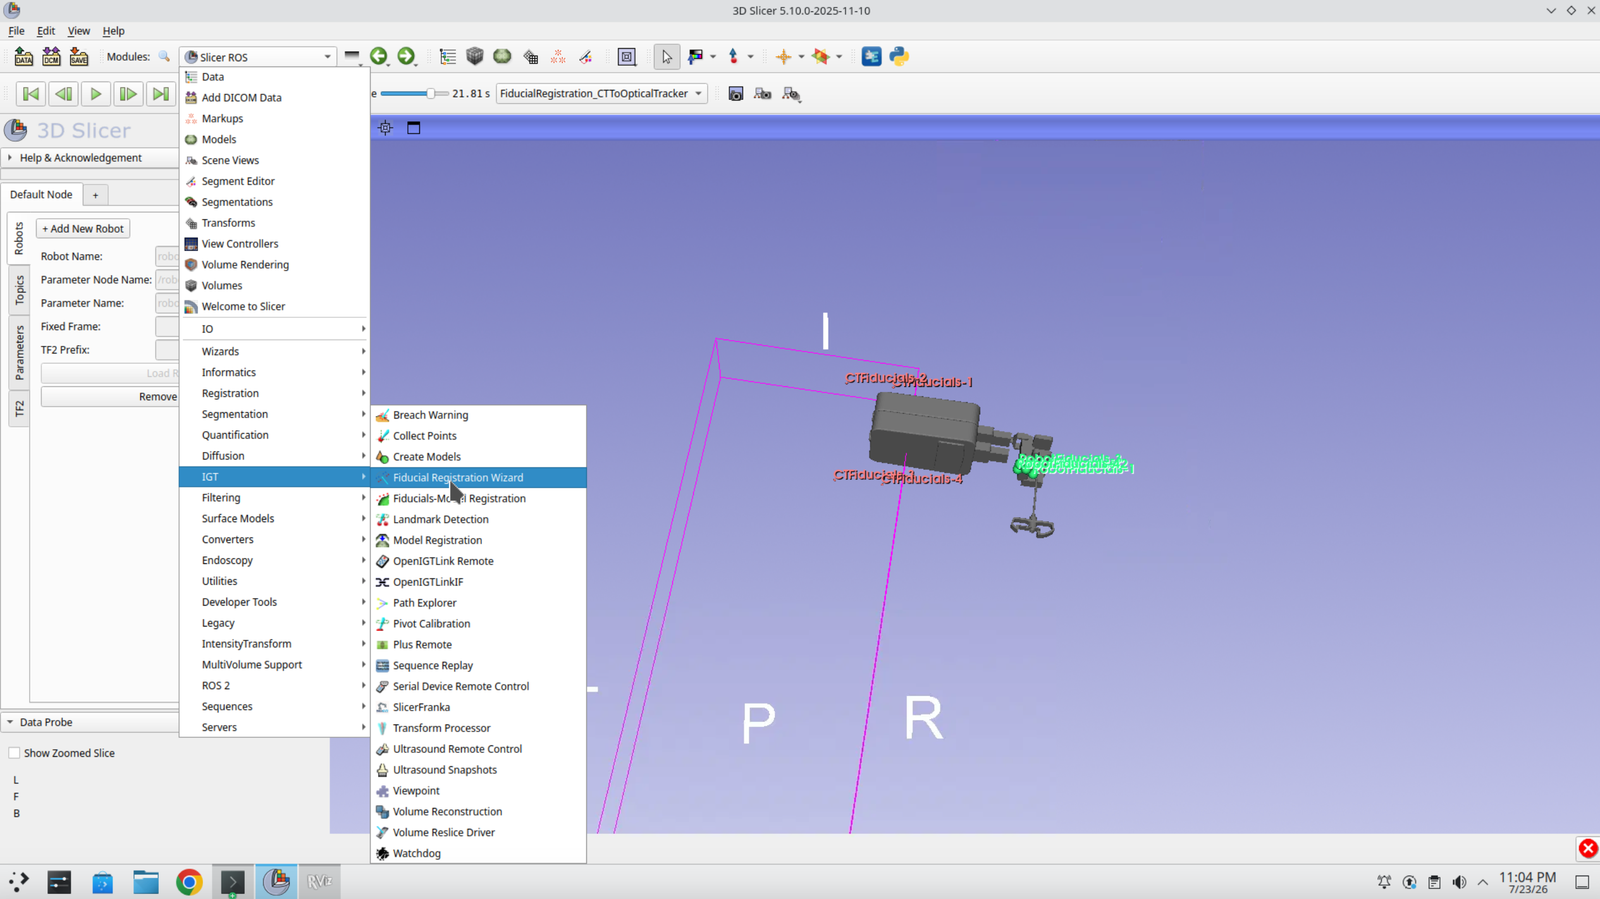Switch to the TF2 vertical tab
Screen dimensions: 1600x899
(19, 409)
